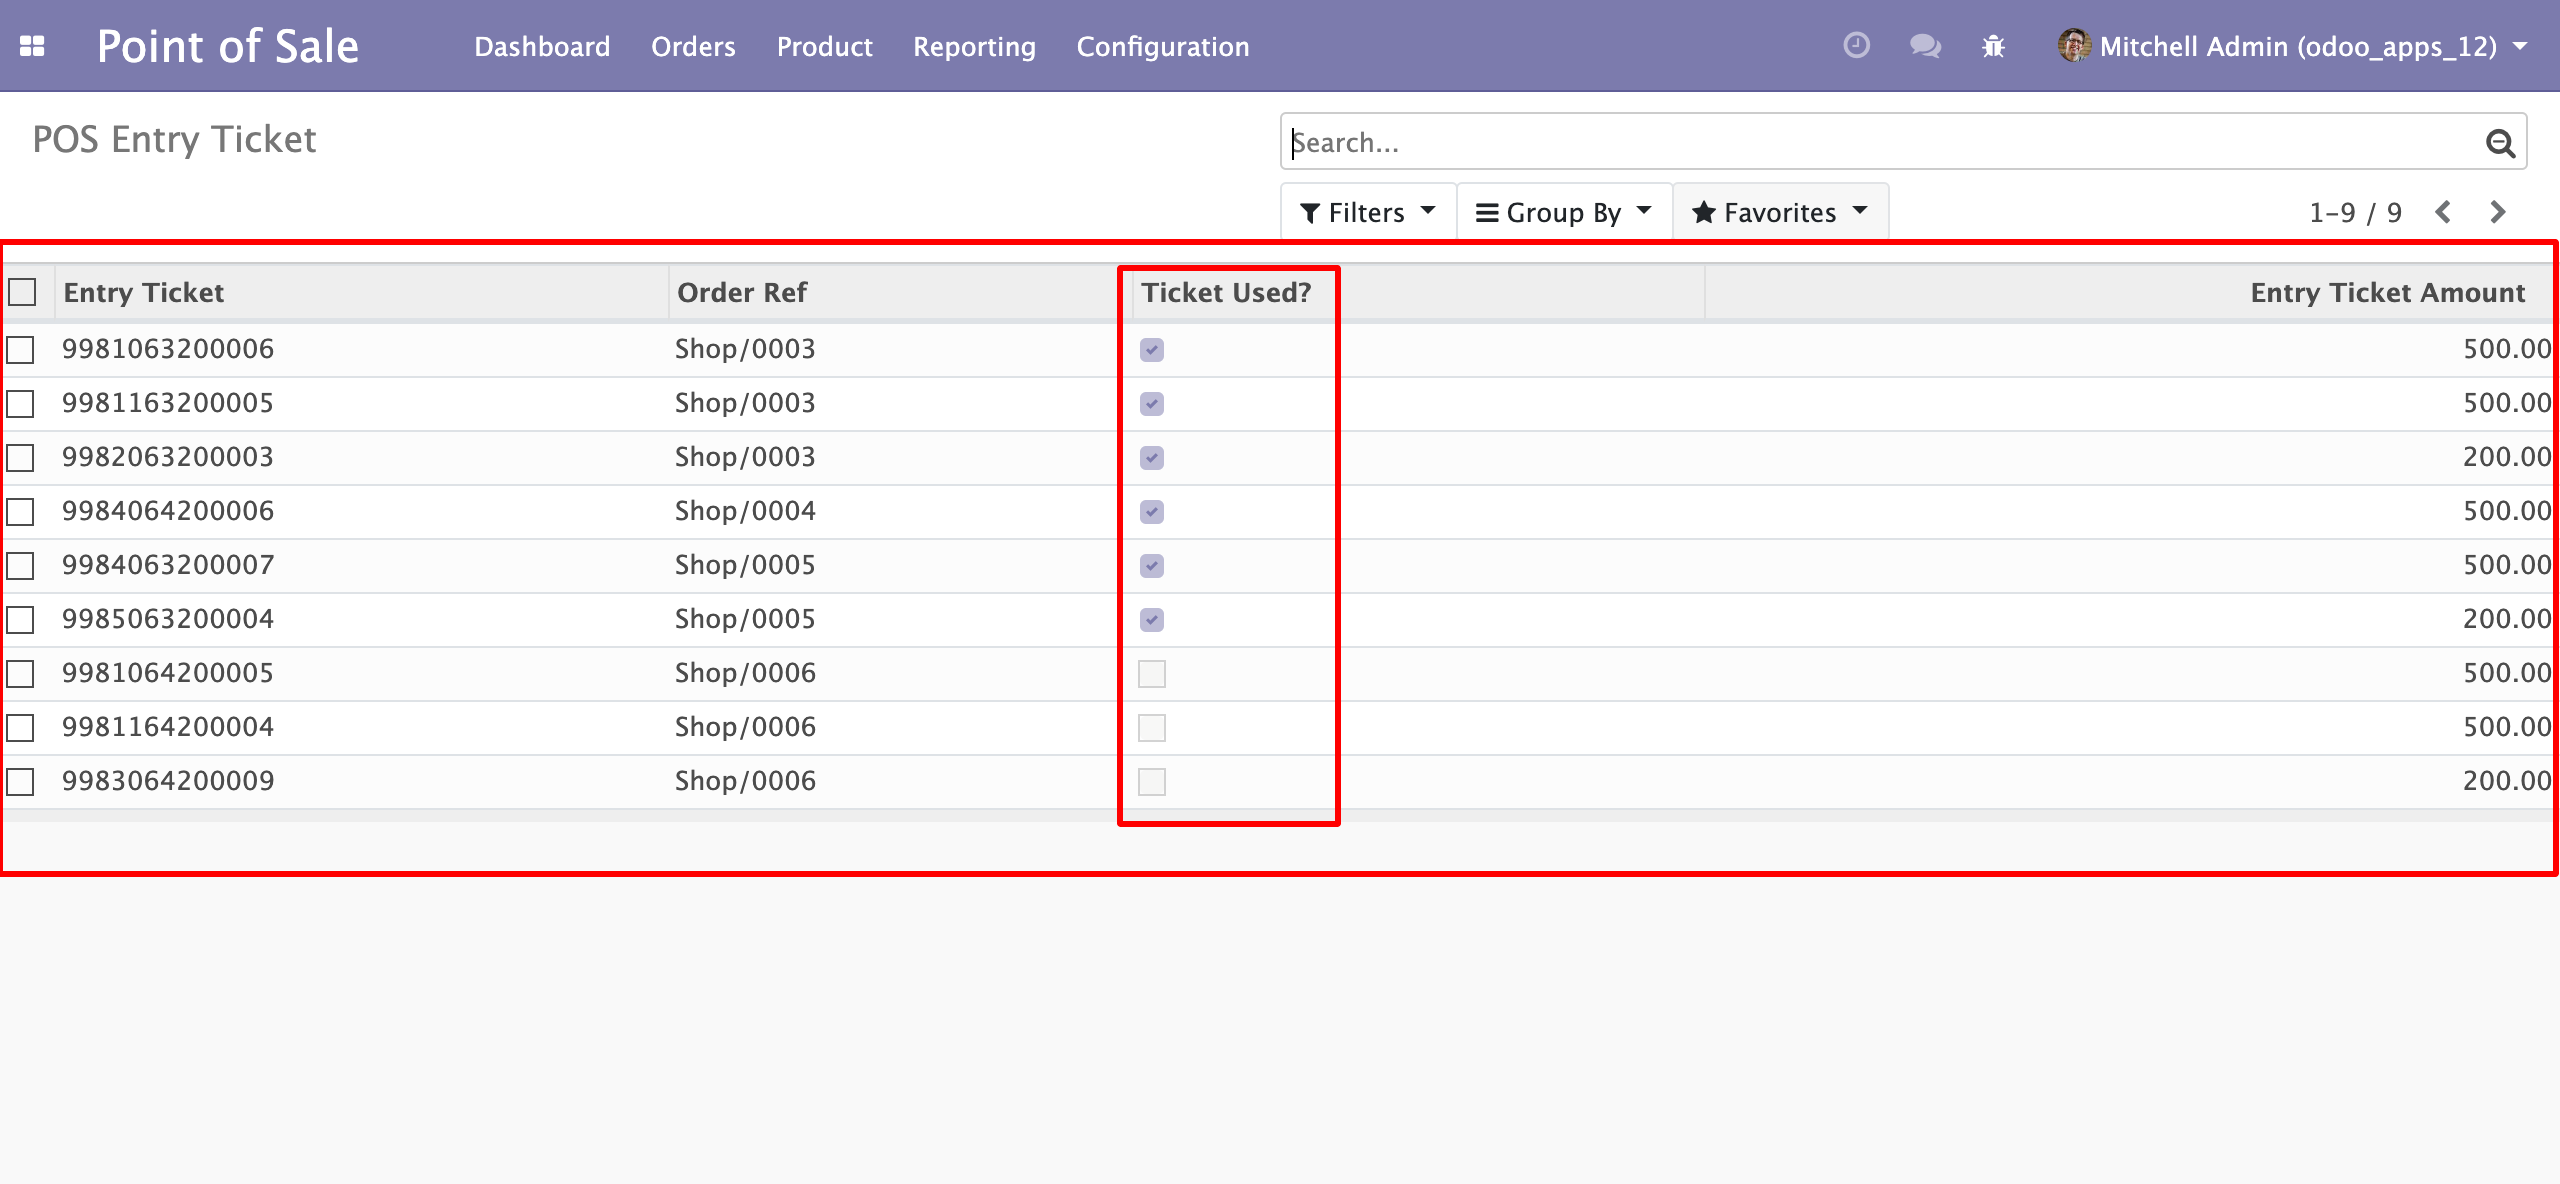Viewport: 2560px width, 1184px height.
Task: Expand the Filters dropdown
Action: coord(1366,212)
